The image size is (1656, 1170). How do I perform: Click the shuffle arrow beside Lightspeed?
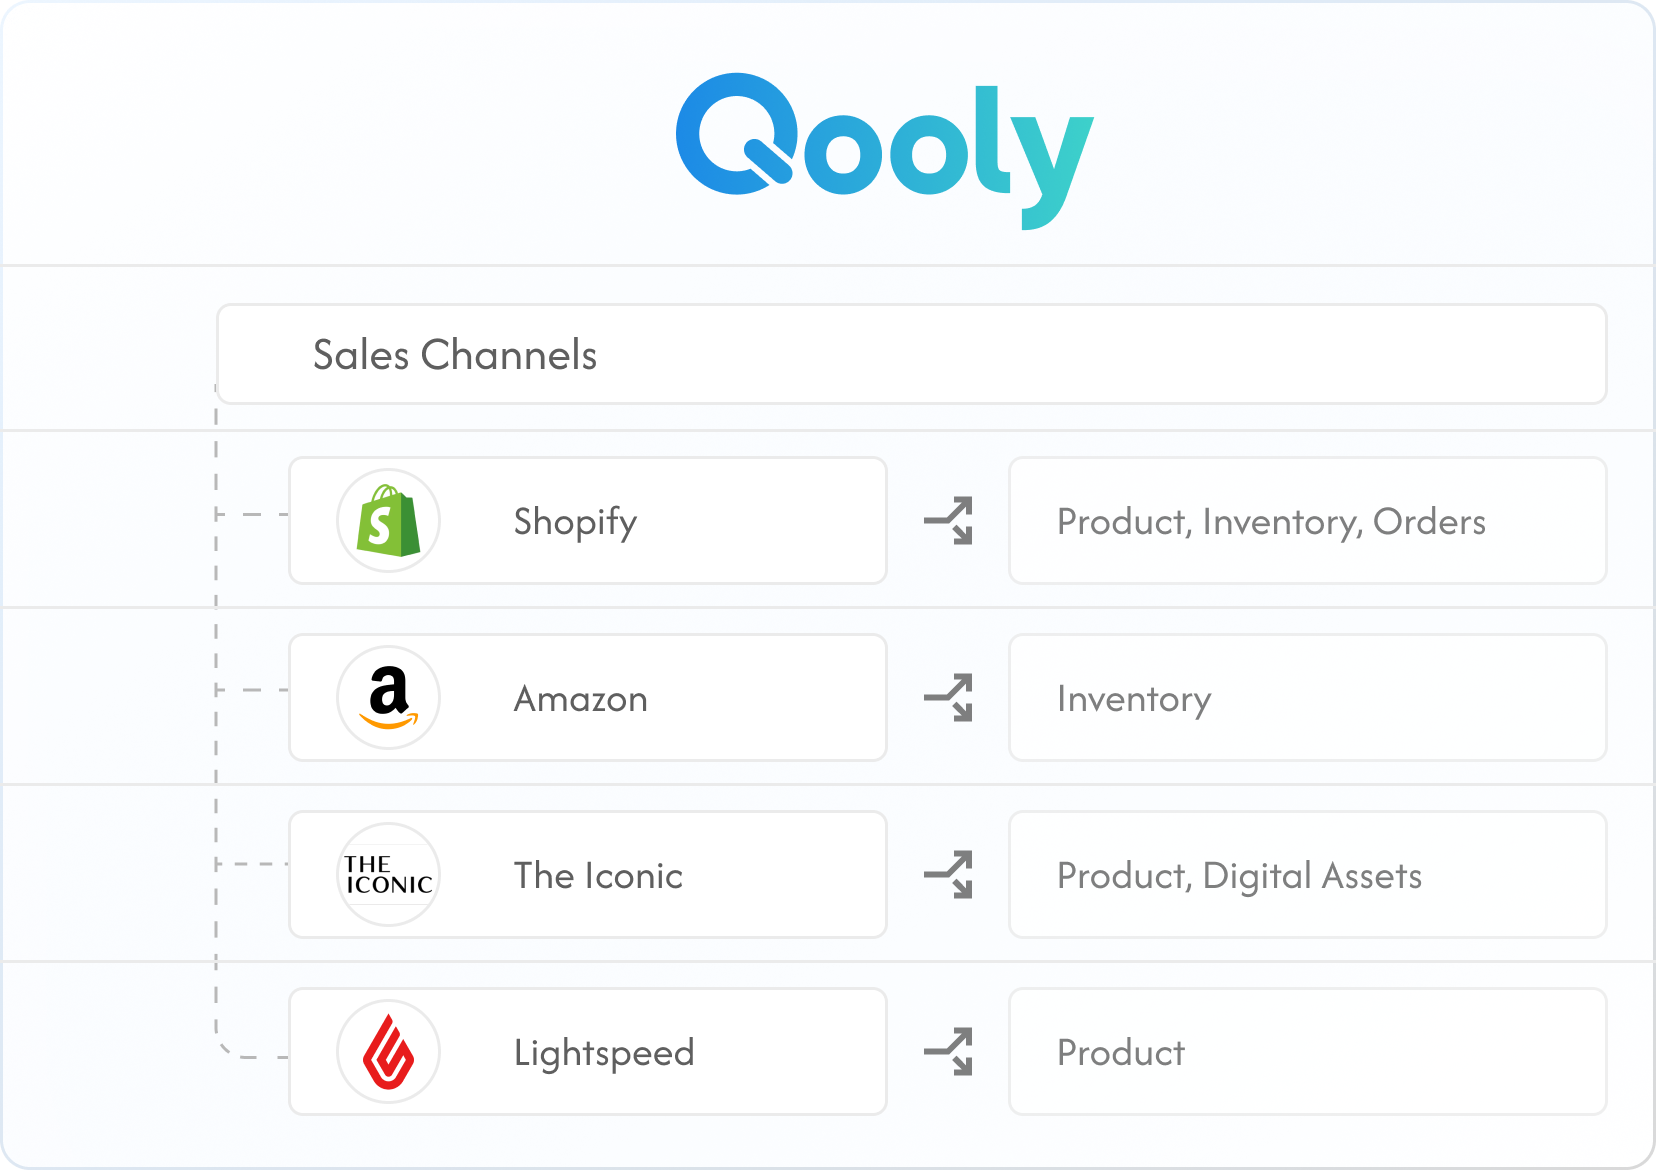pos(949,1052)
